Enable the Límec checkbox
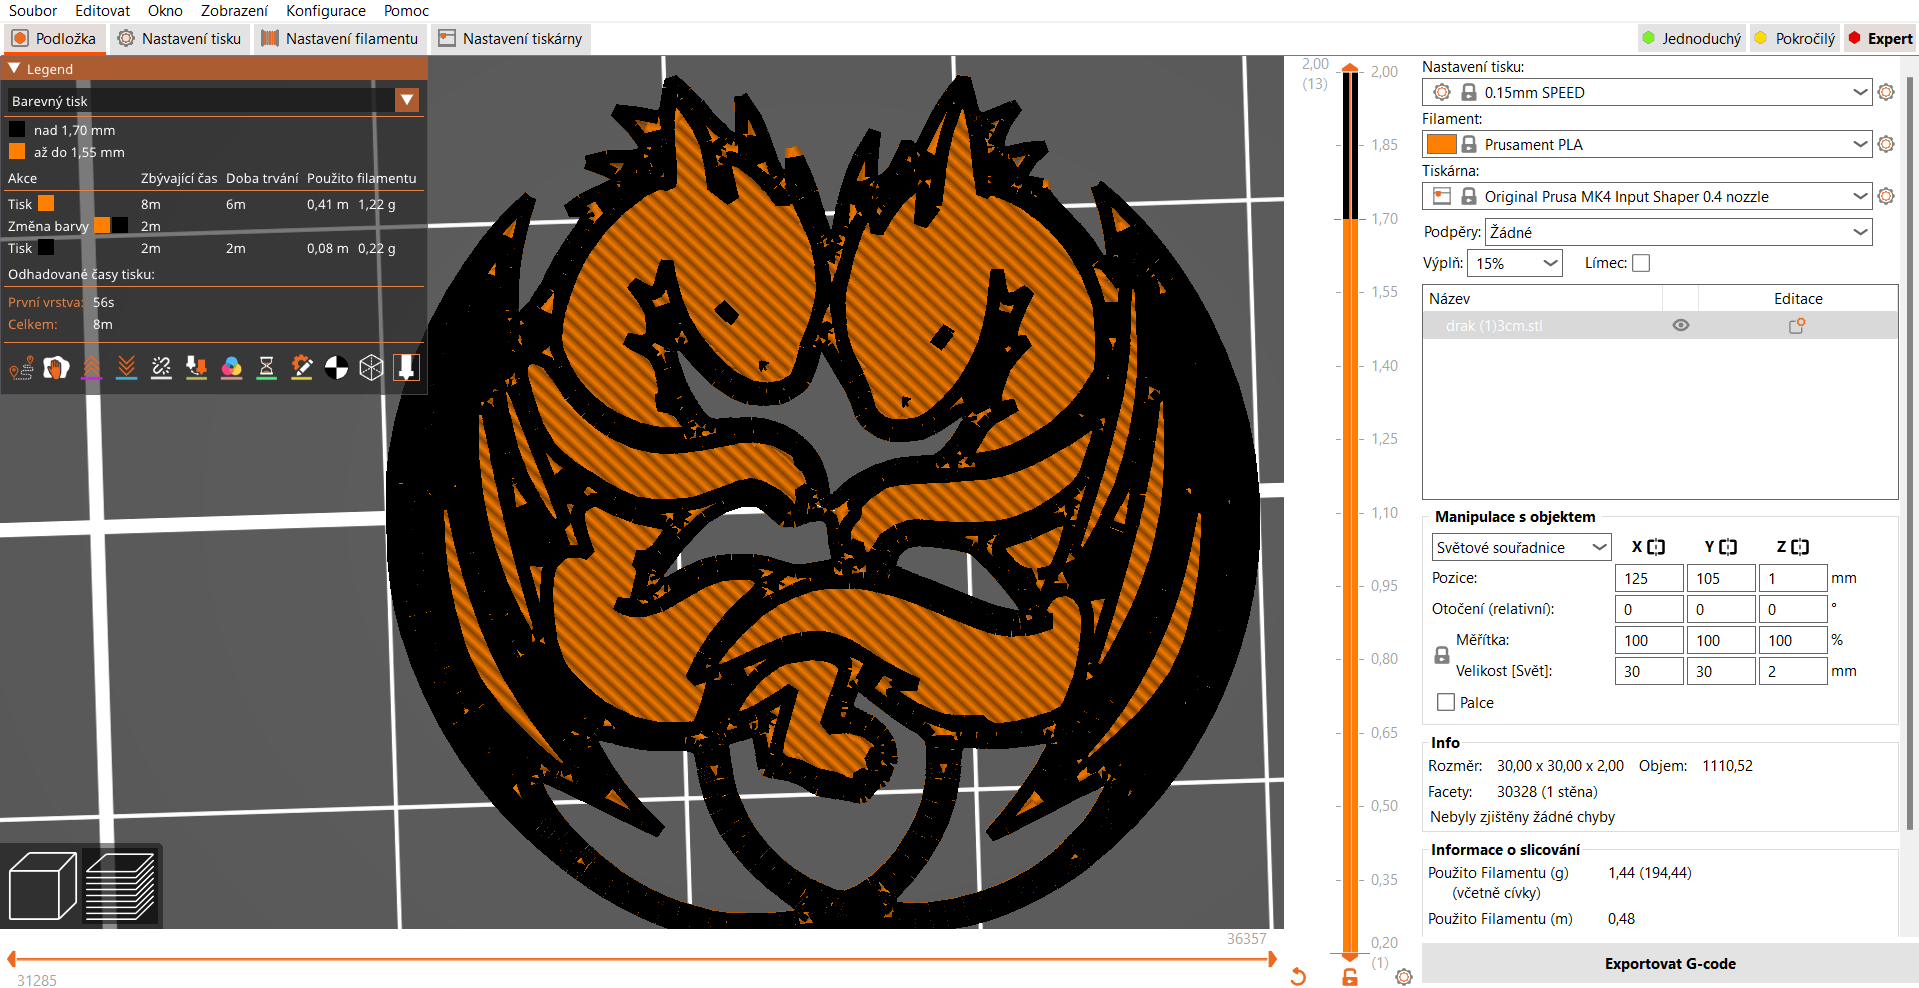 click(x=1641, y=263)
